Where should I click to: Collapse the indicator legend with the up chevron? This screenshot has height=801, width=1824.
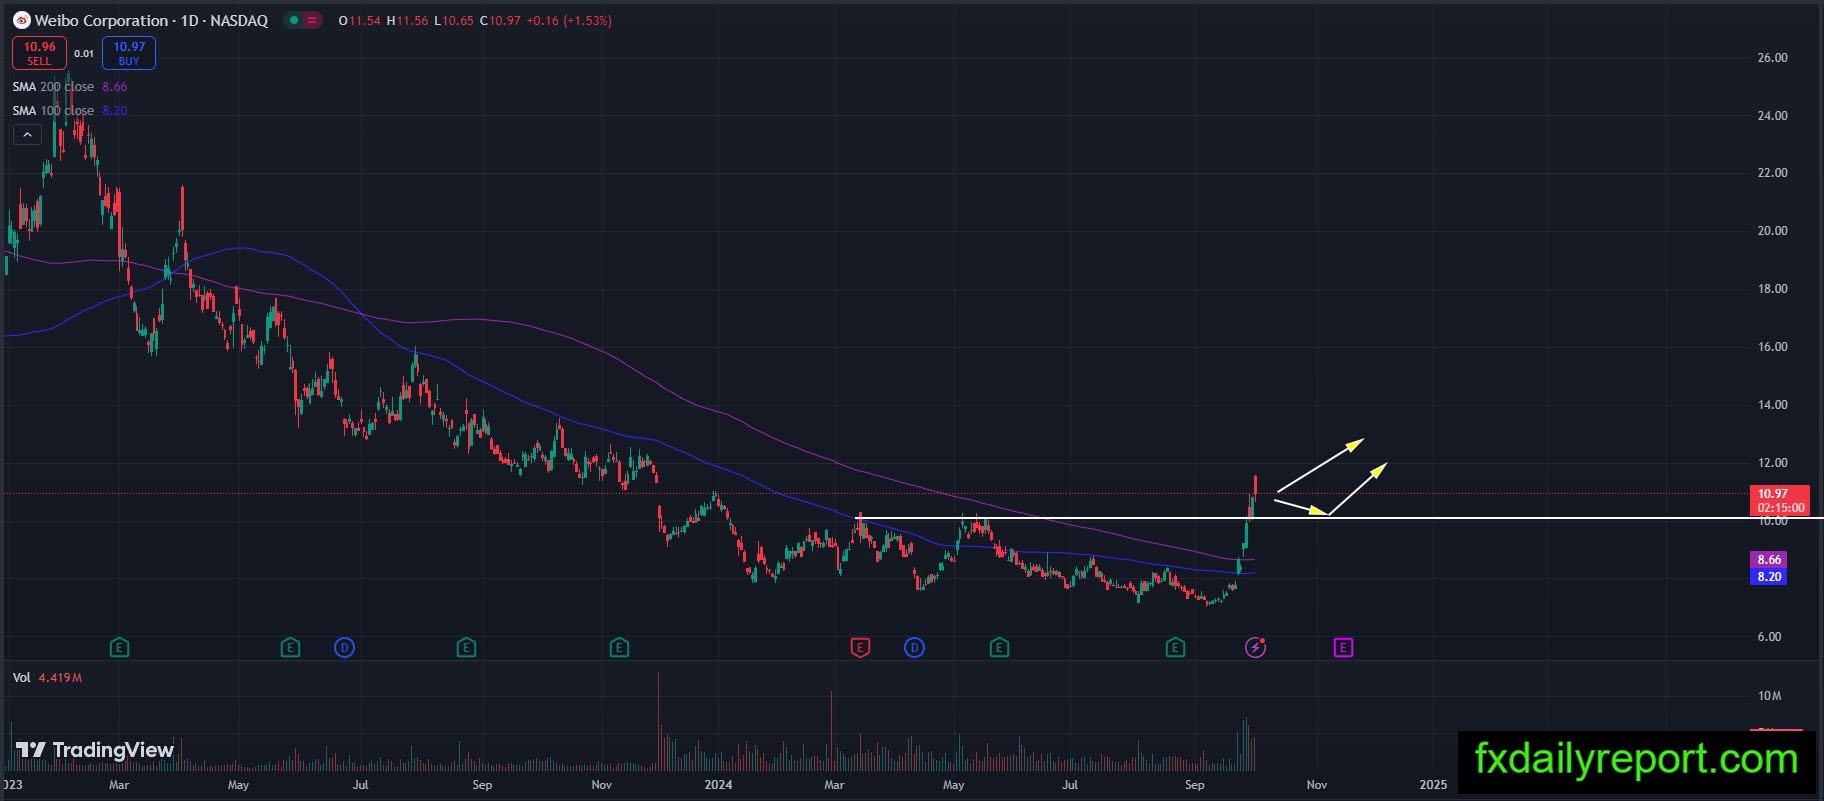click(27, 135)
